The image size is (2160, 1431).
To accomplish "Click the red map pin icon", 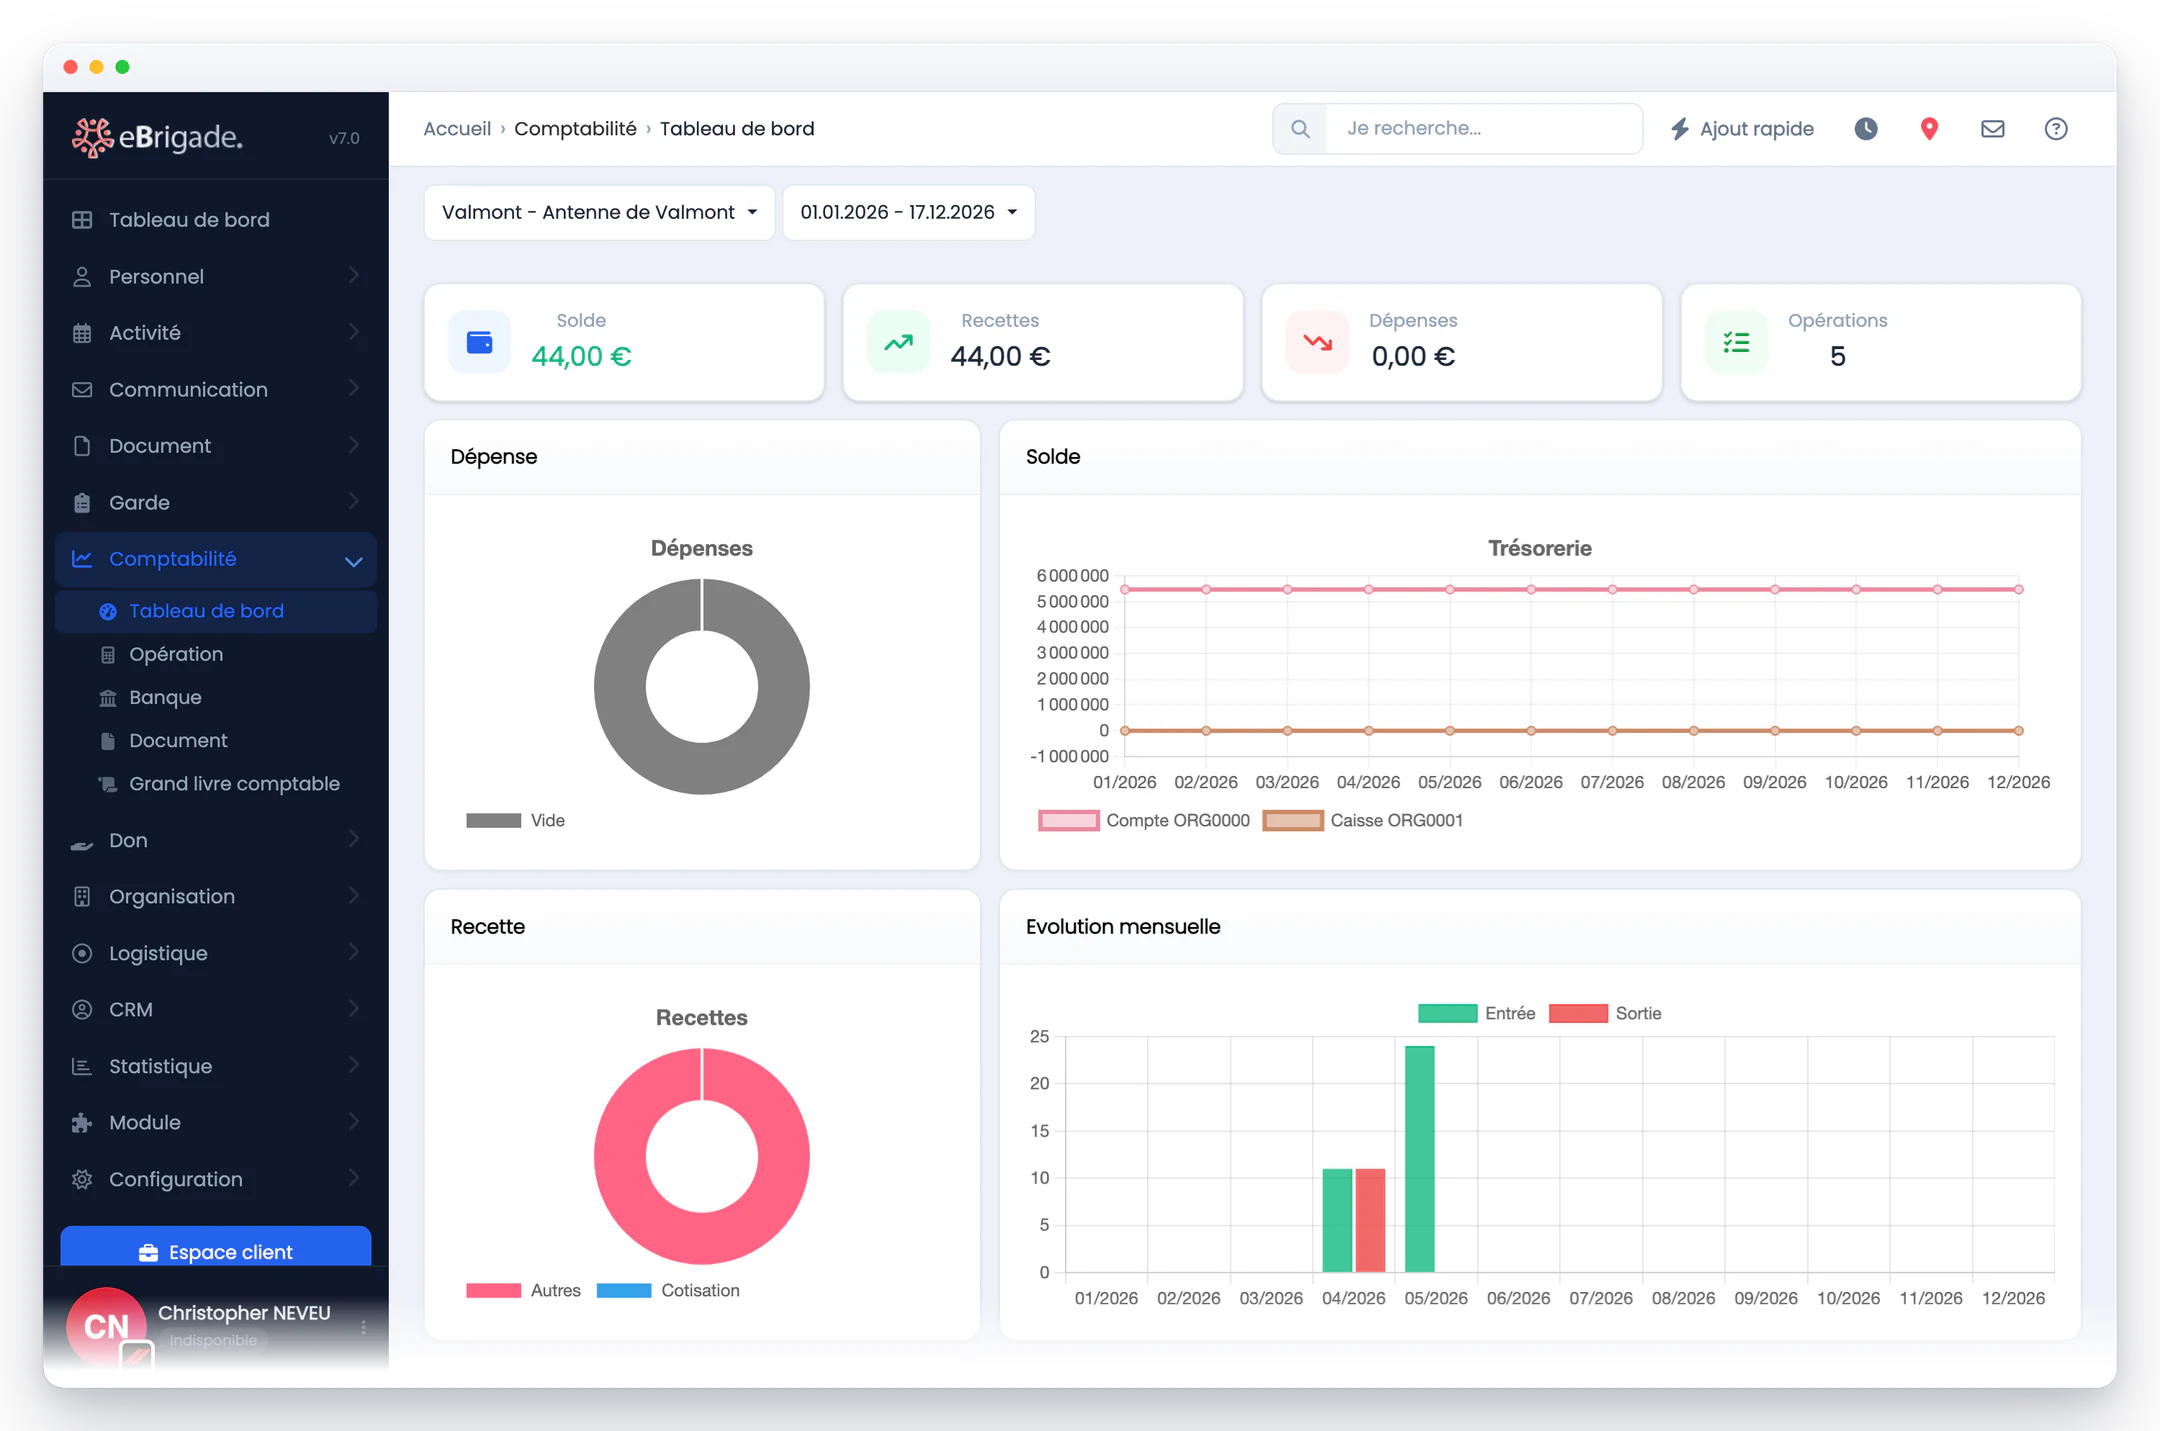I will pyautogui.click(x=1930, y=129).
